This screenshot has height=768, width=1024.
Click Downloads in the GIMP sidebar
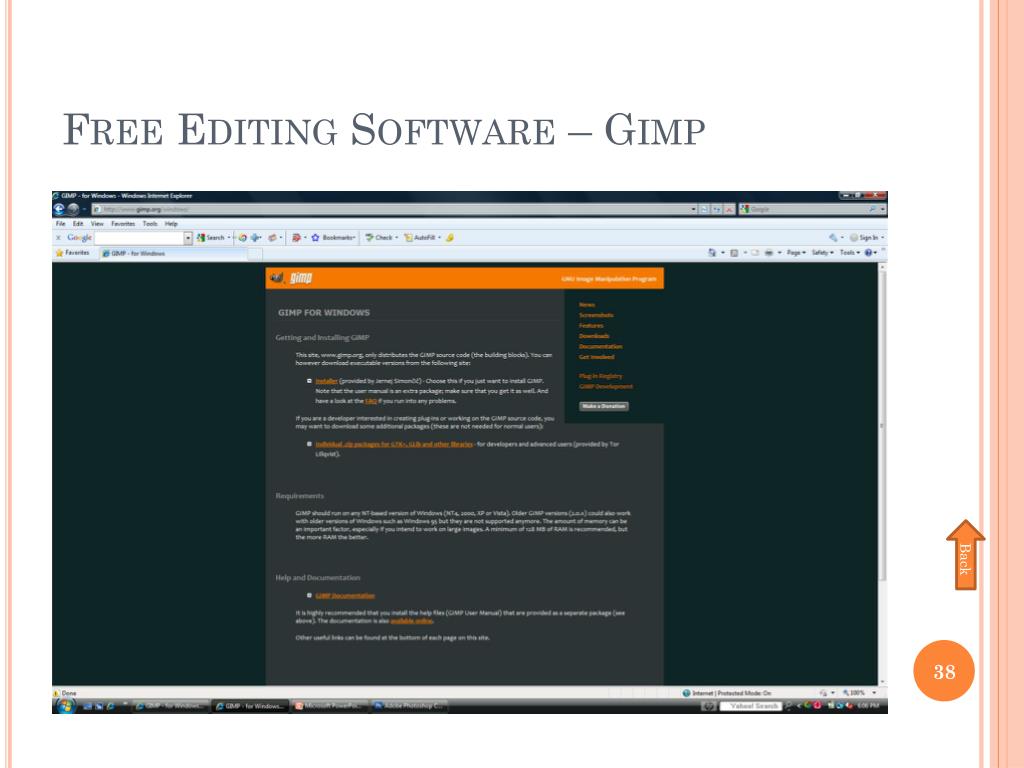[x=594, y=336]
